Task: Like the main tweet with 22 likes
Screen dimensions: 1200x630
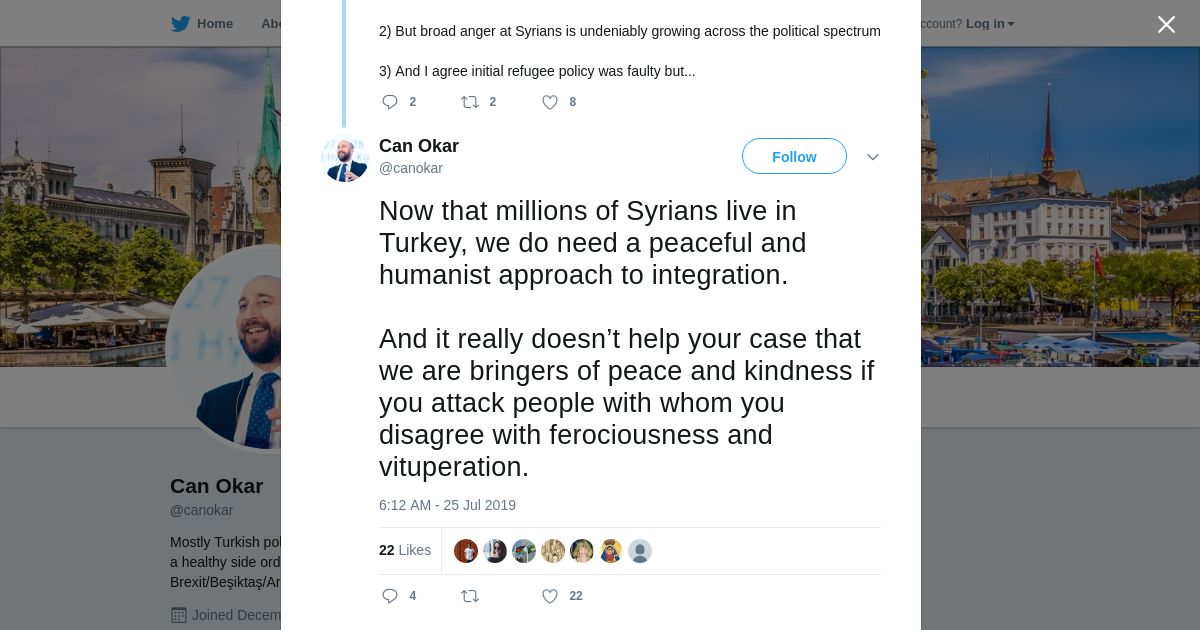Action: (550, 596)
